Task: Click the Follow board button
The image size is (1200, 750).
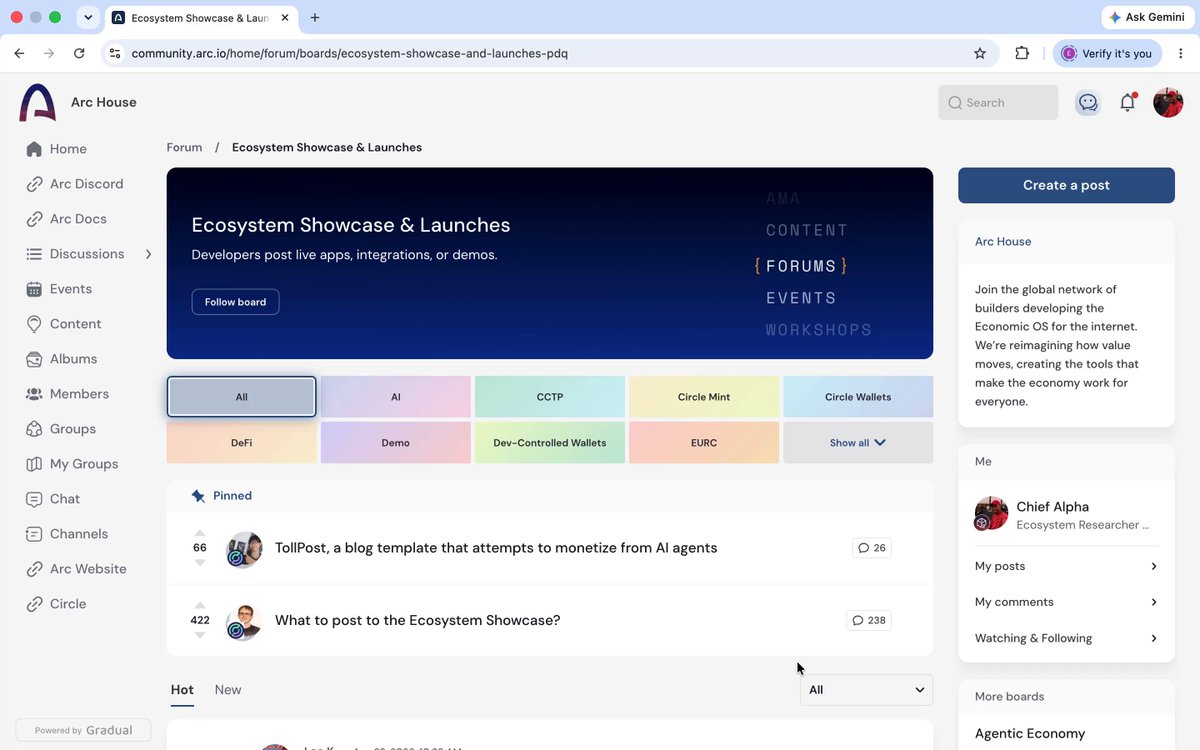Action: tap(235, 302)
